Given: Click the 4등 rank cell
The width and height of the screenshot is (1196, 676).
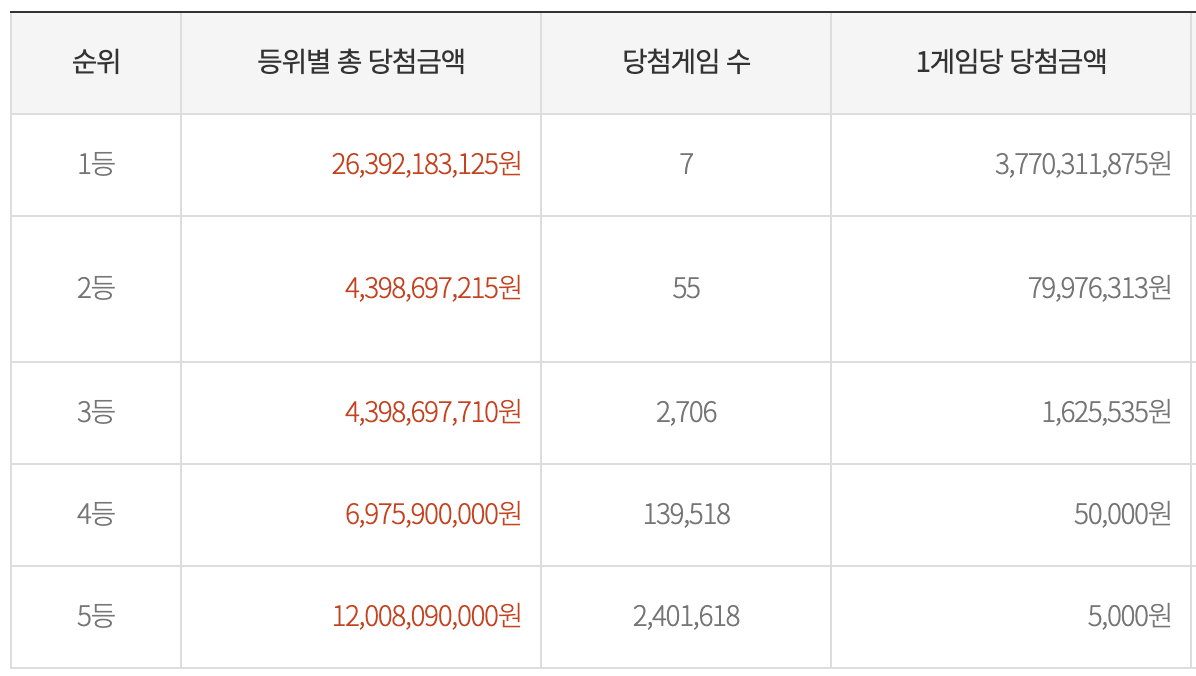Looking at the screenshot, I should click(x=96, y=515).
